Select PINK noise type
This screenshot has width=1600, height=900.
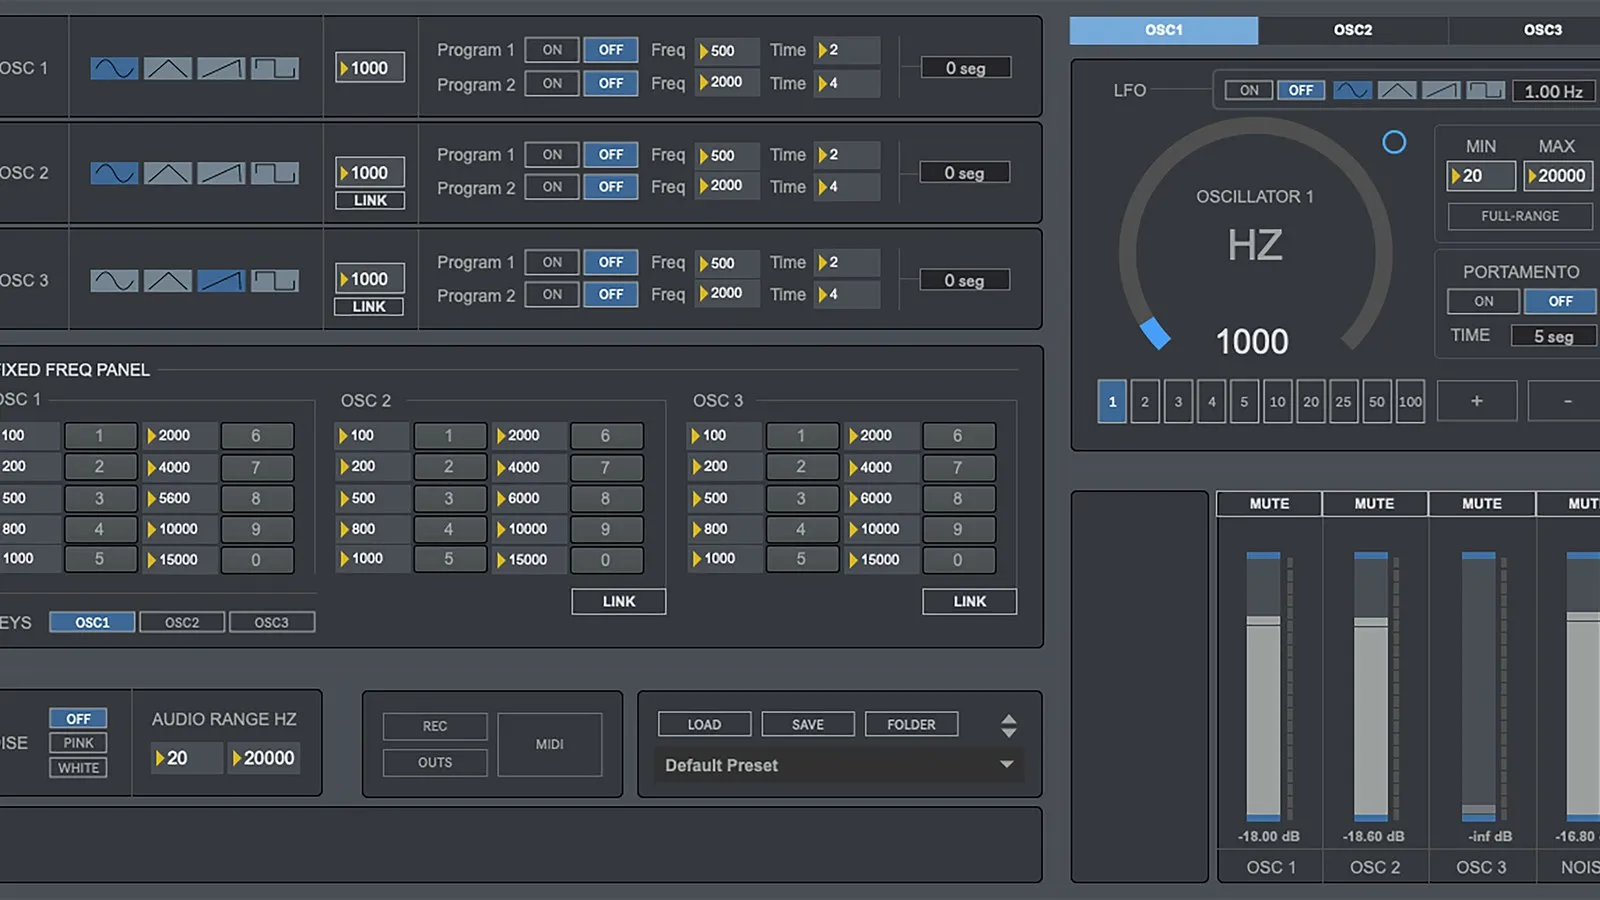point(78,743)
